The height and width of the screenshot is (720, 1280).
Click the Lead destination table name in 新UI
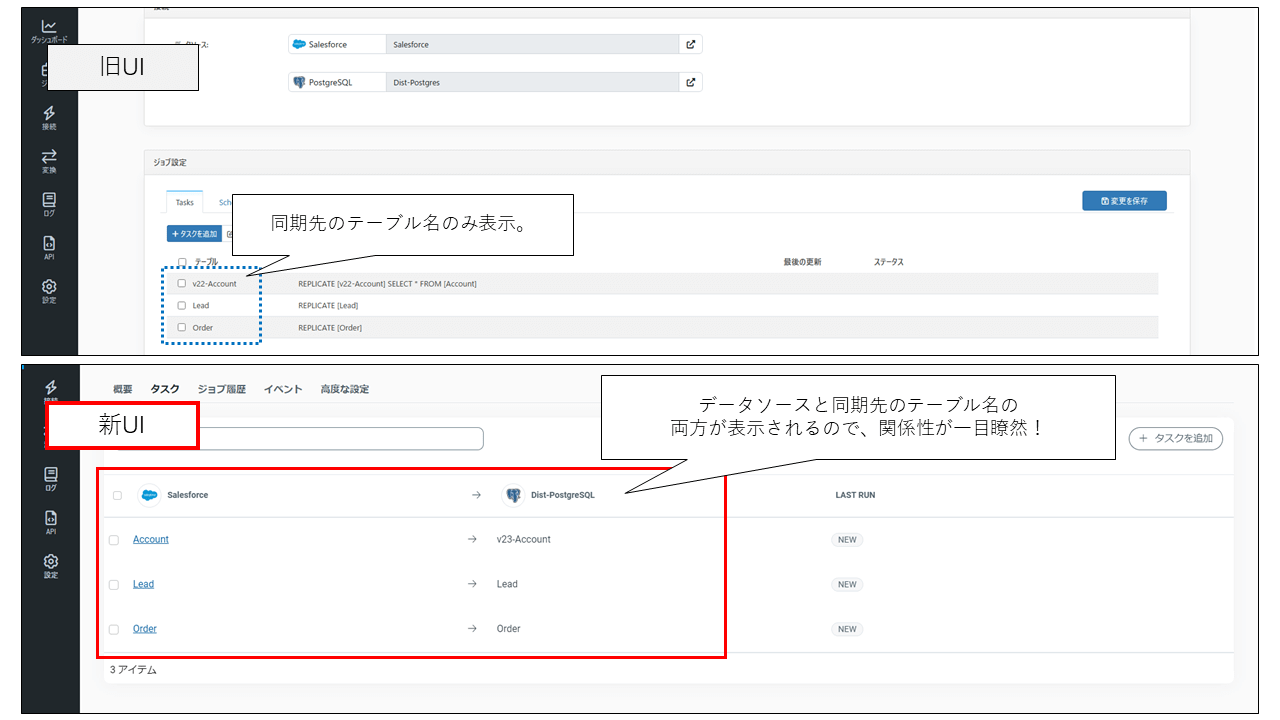pos(507,584)
